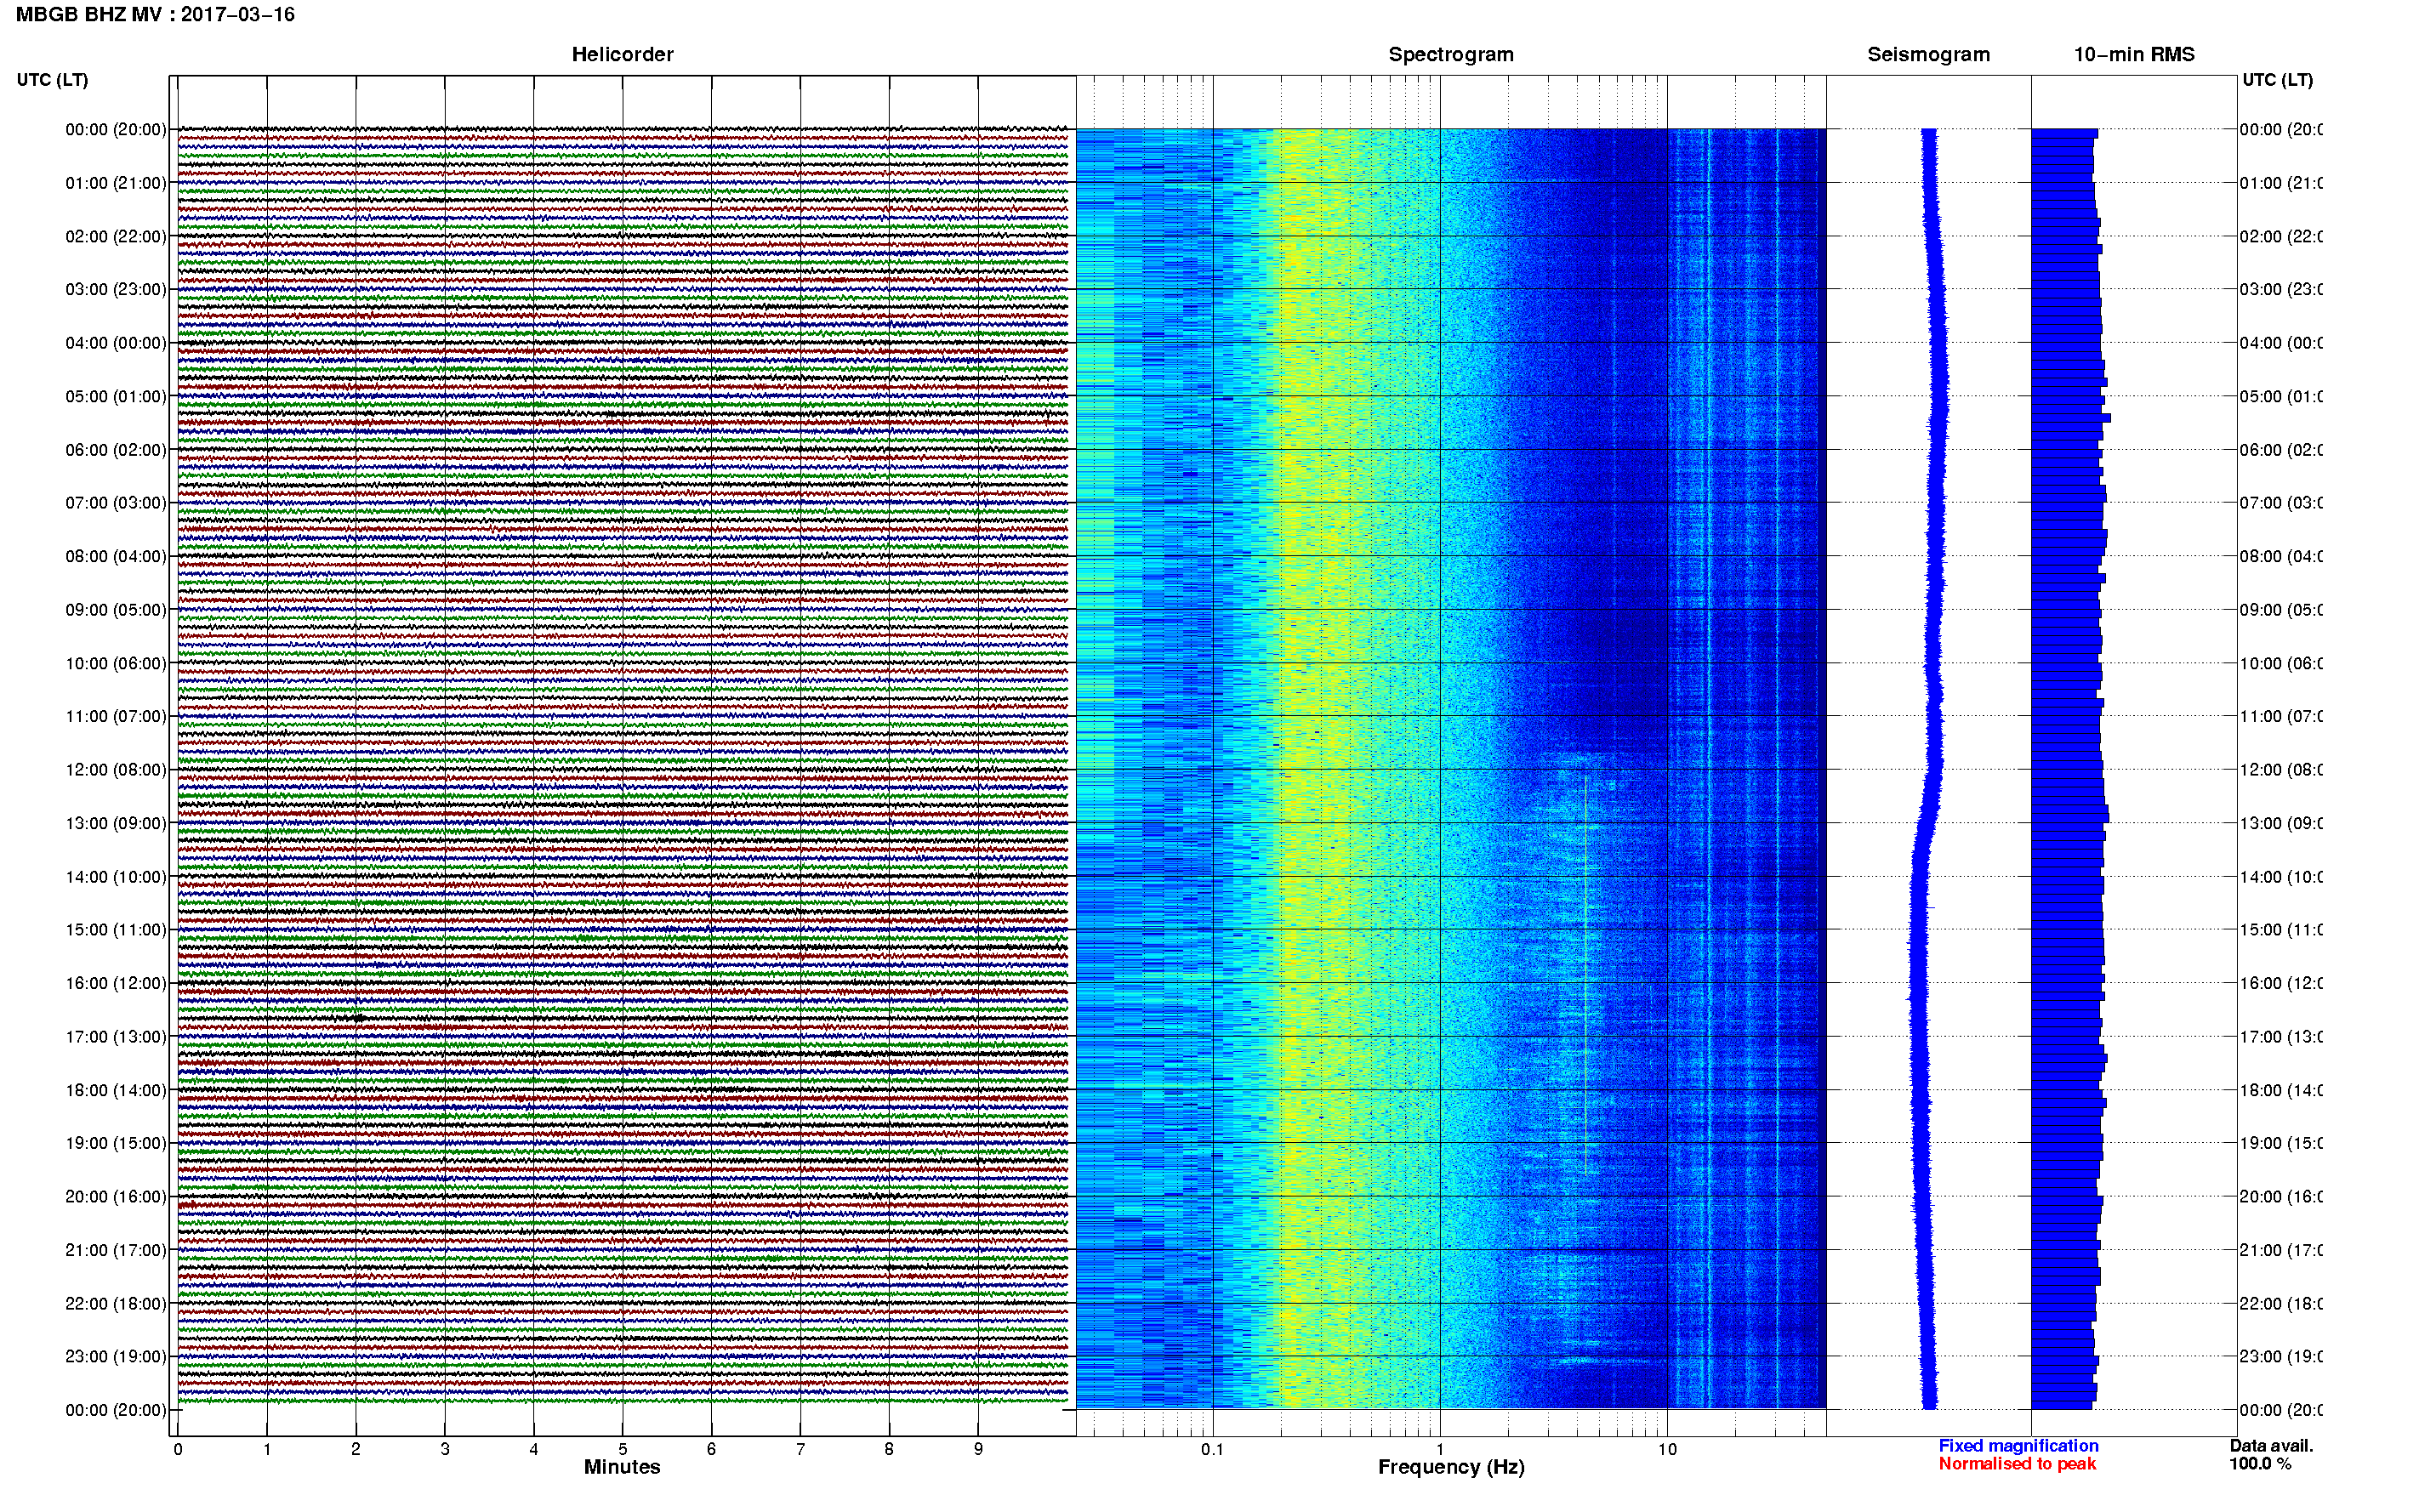Click the right UTC (LT) axis header
Viewport: 2419px width, 1512px height.
point(2277,79)
